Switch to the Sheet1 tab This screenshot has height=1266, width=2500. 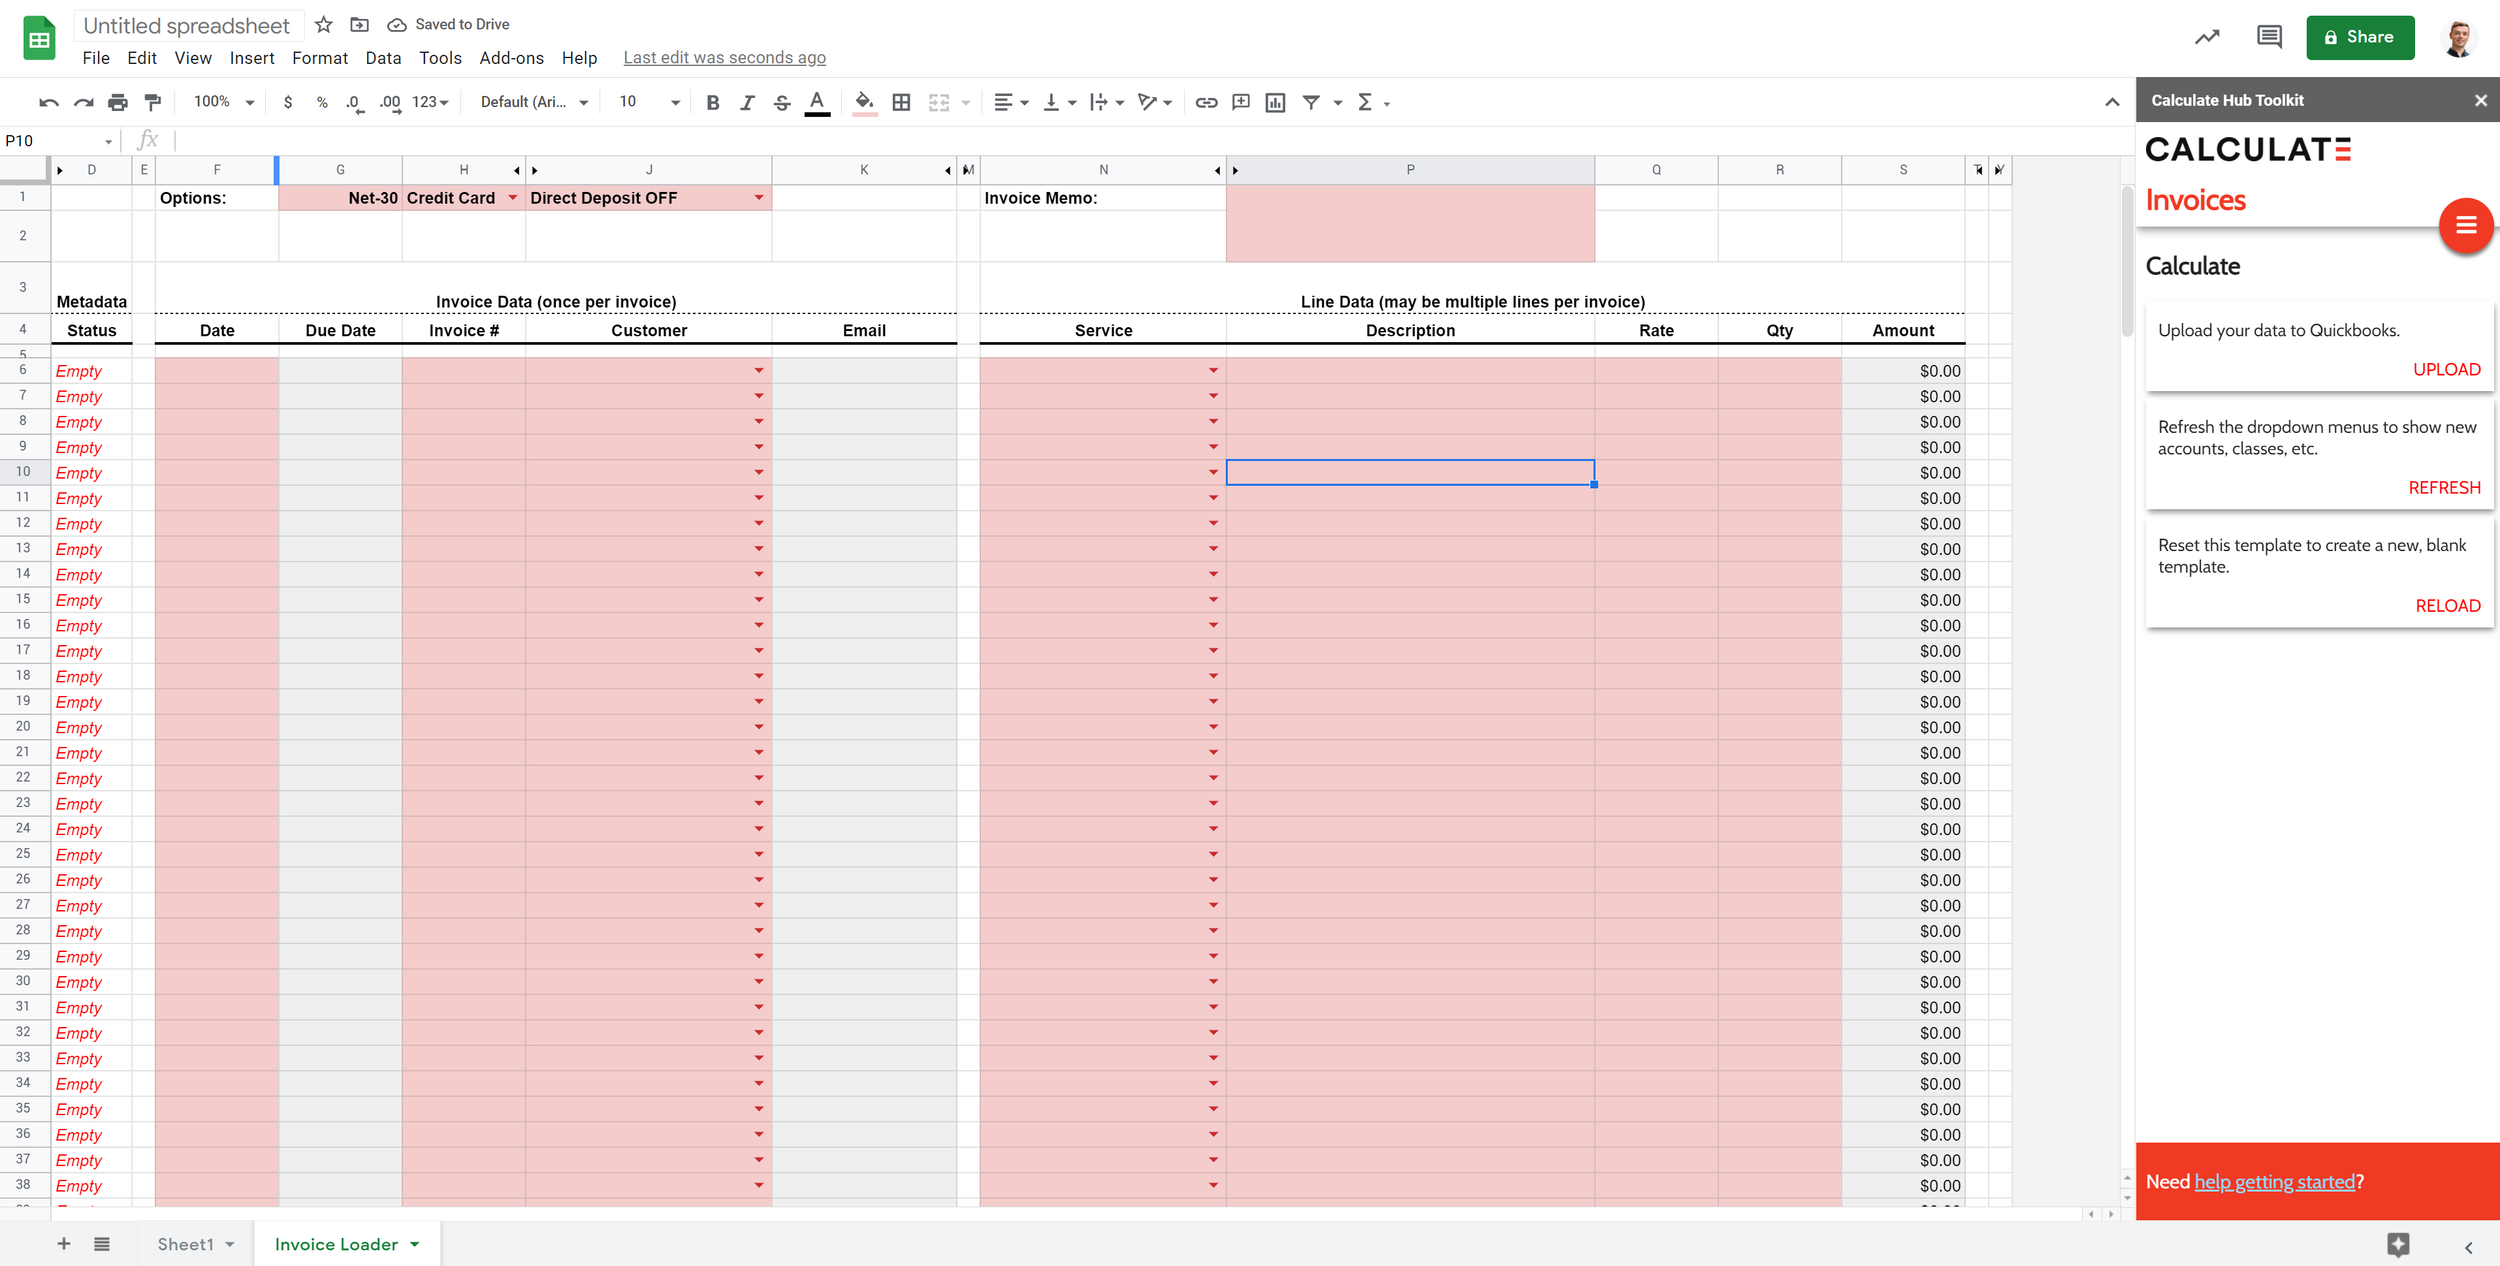click(x=185, y=1244)
